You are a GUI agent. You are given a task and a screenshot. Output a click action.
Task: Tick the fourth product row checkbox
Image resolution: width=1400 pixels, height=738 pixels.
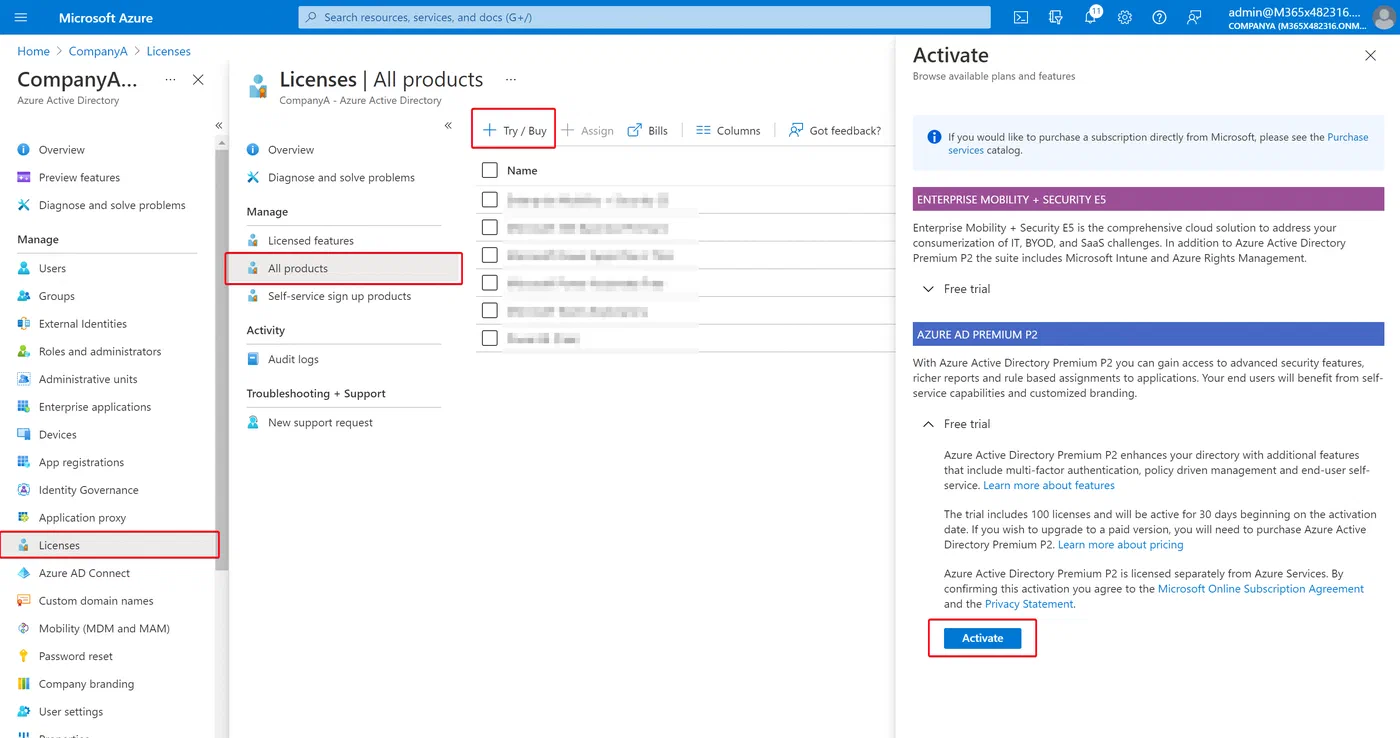[x=490, y=283]
